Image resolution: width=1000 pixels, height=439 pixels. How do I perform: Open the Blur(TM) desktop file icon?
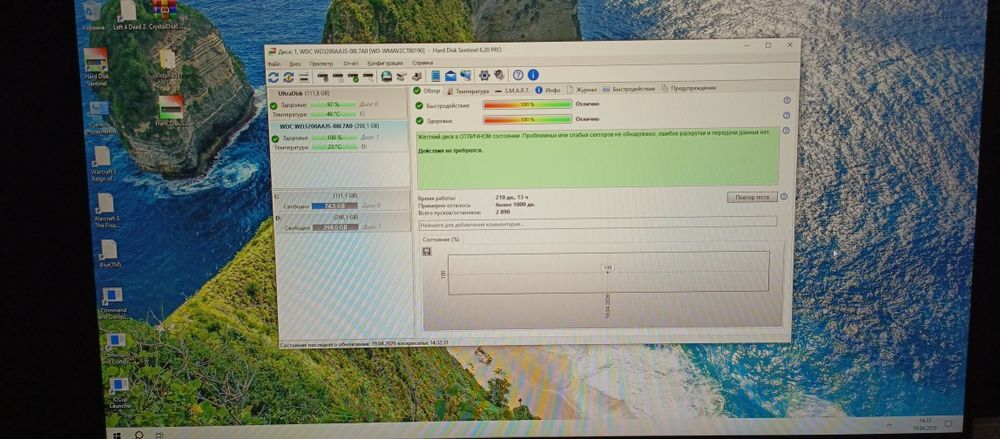110,253
